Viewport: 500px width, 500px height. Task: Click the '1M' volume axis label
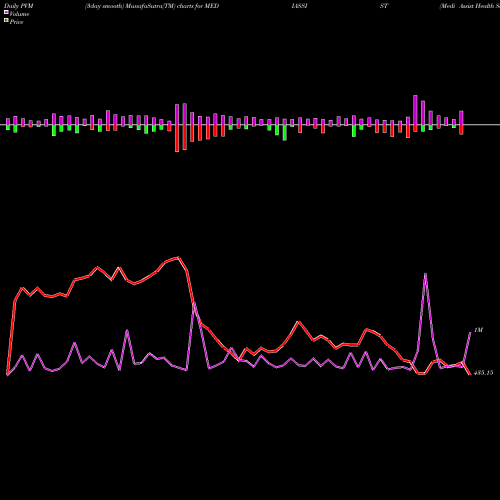tap(478, 330)
